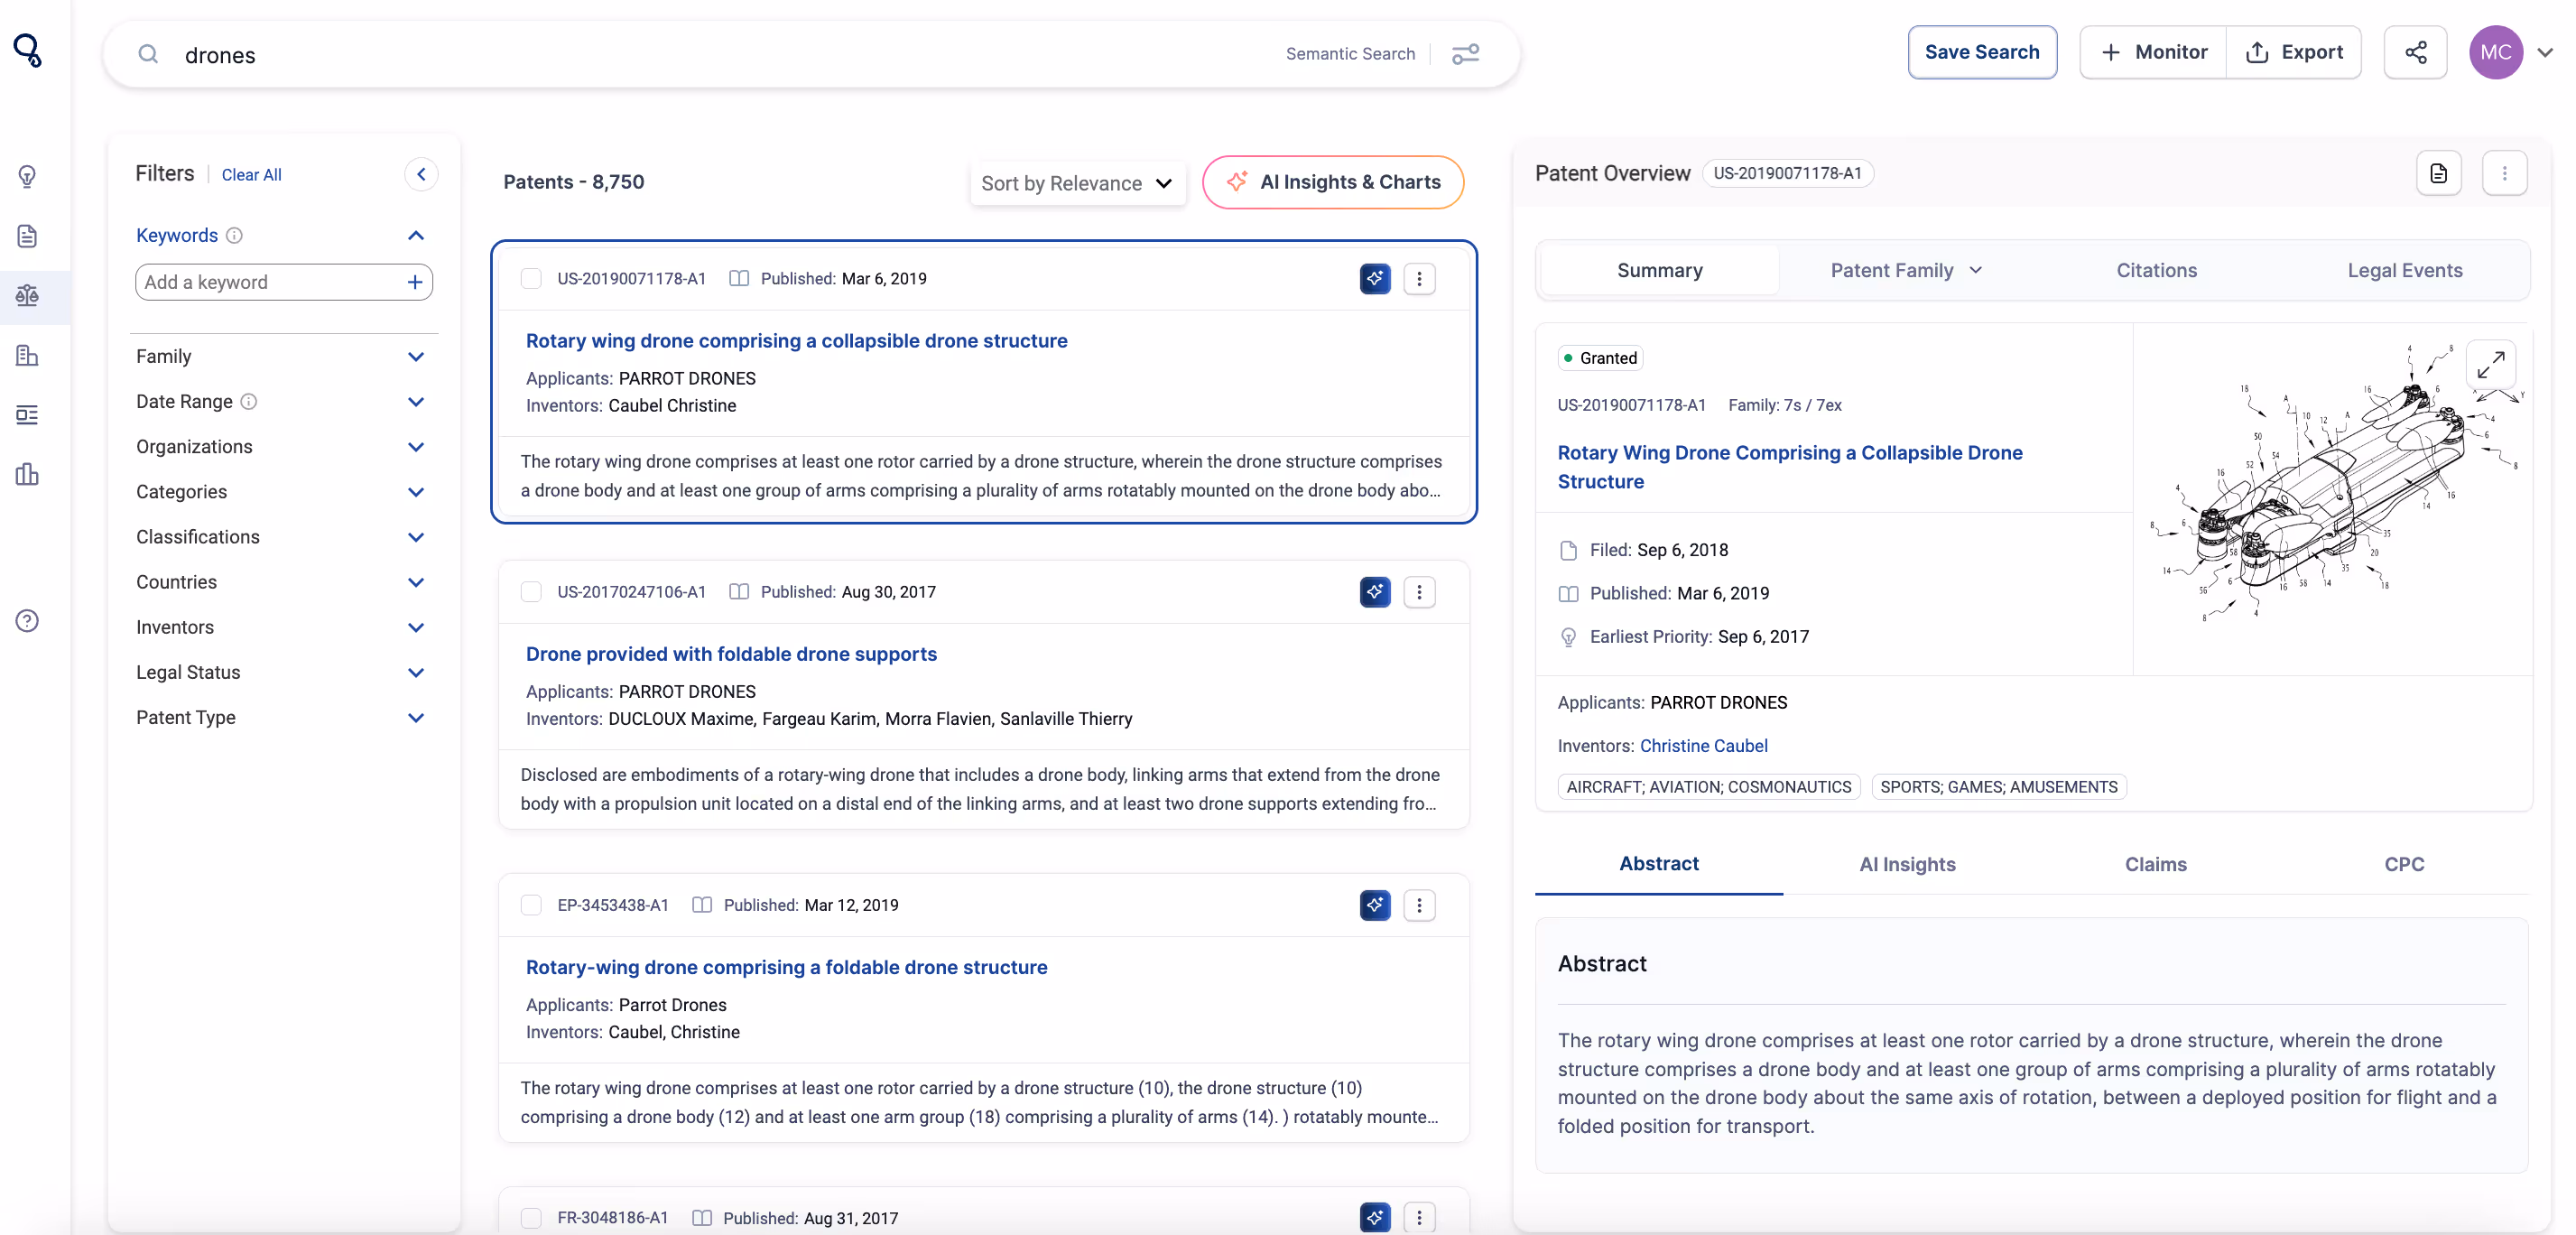Select checkbox for US-20190071178-A1
This screenshot has height=1235, width=2576.
[x=531, y=278]
